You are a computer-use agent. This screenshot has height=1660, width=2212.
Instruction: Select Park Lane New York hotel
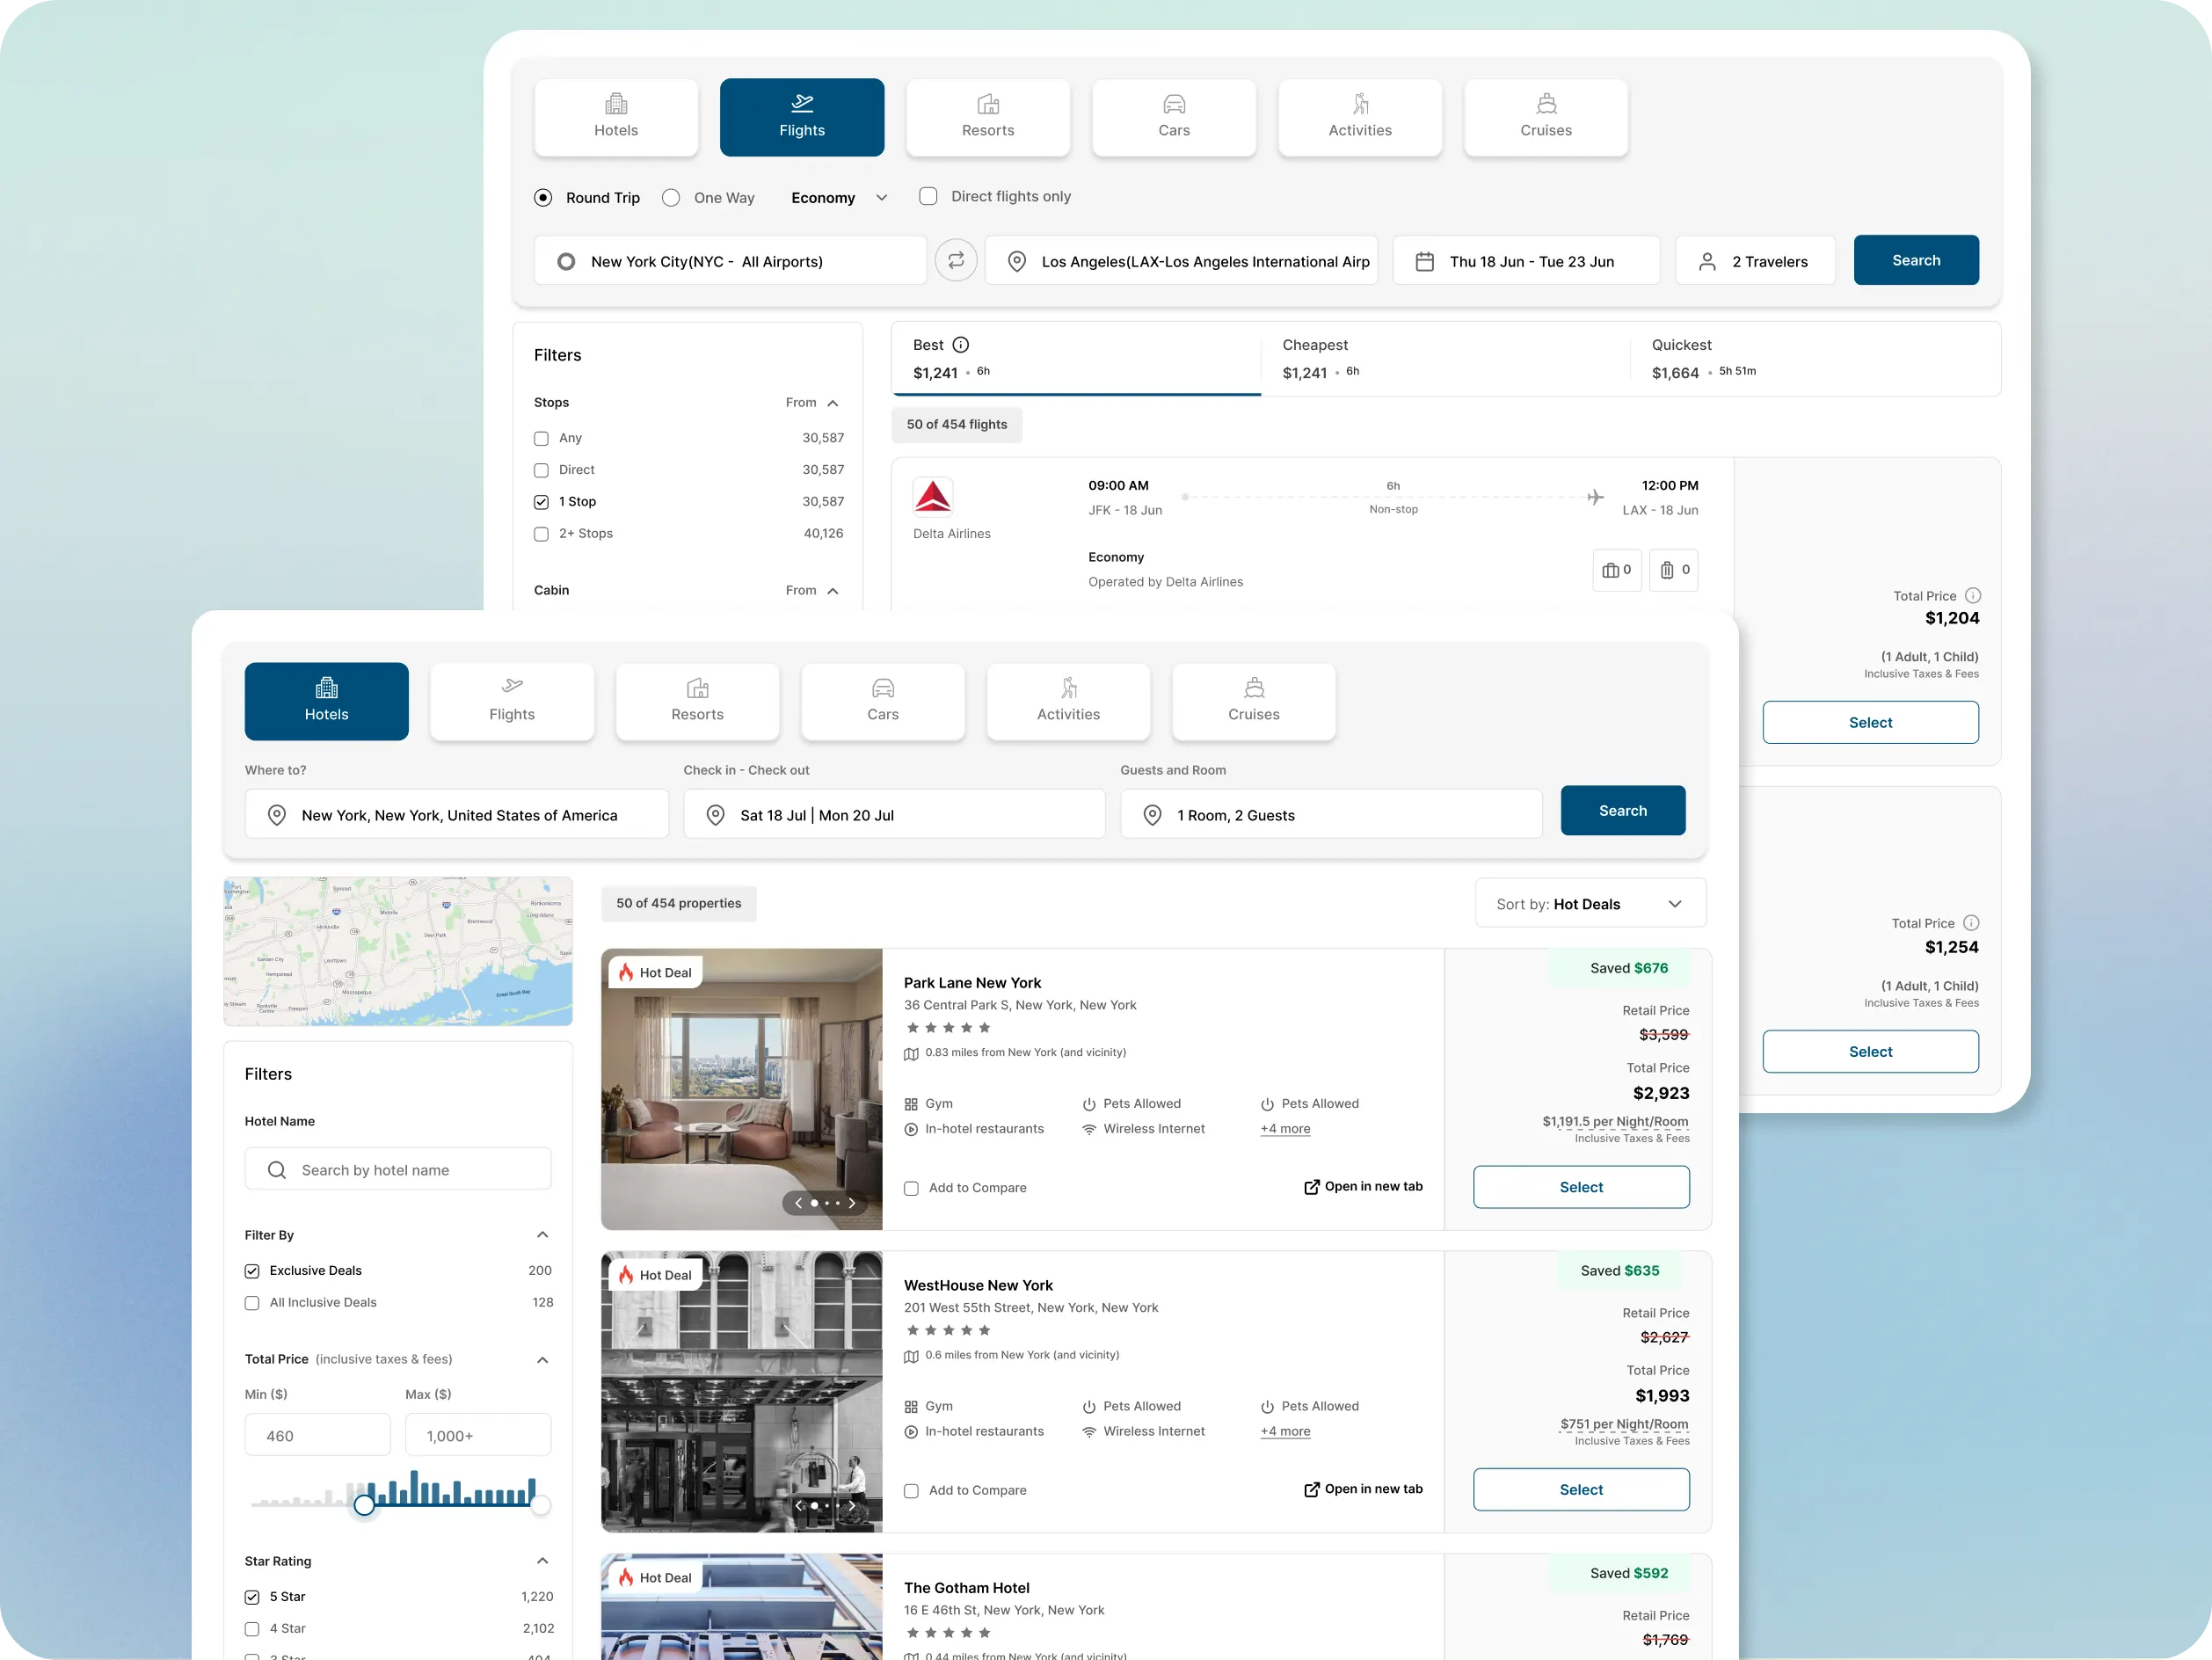pyautogui.click(x=1581, y=1187)
